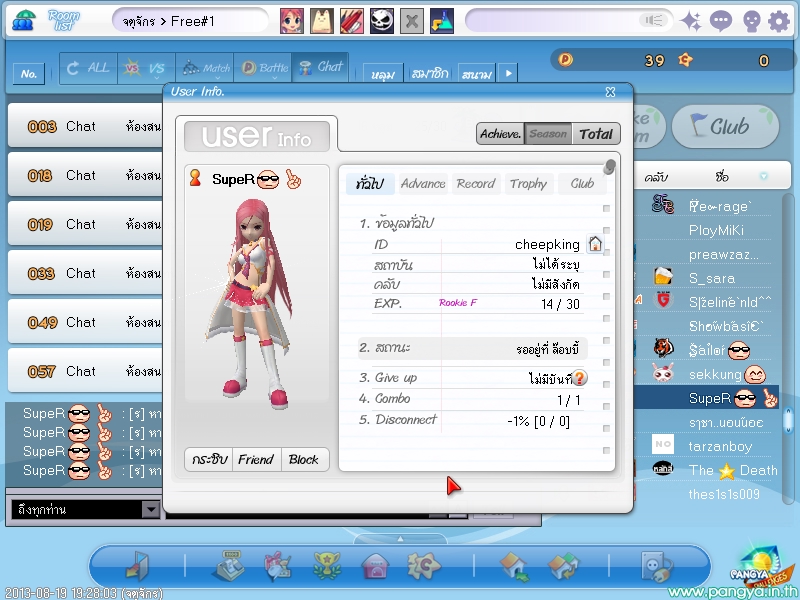Click the Give up question mark icon
800x600 pixels.
coord(580,378)
